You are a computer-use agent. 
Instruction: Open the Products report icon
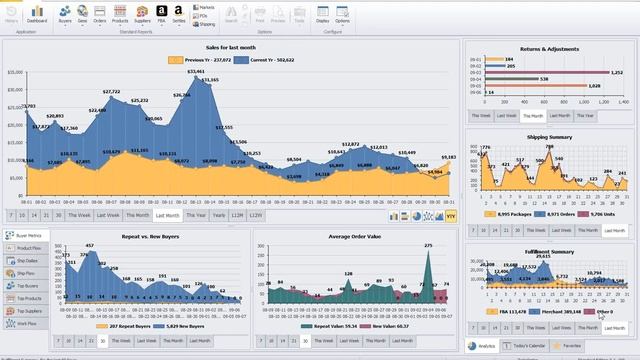(x=120, y=14)
